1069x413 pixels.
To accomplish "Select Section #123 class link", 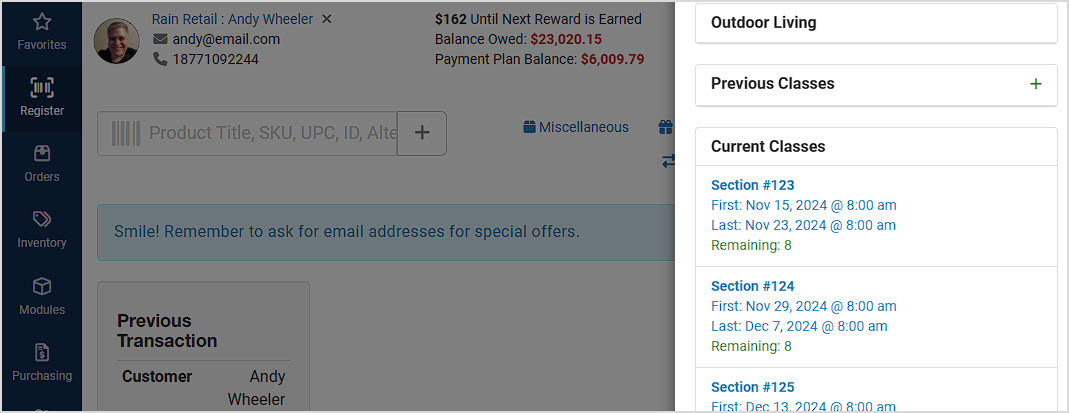I will (753, 185).
